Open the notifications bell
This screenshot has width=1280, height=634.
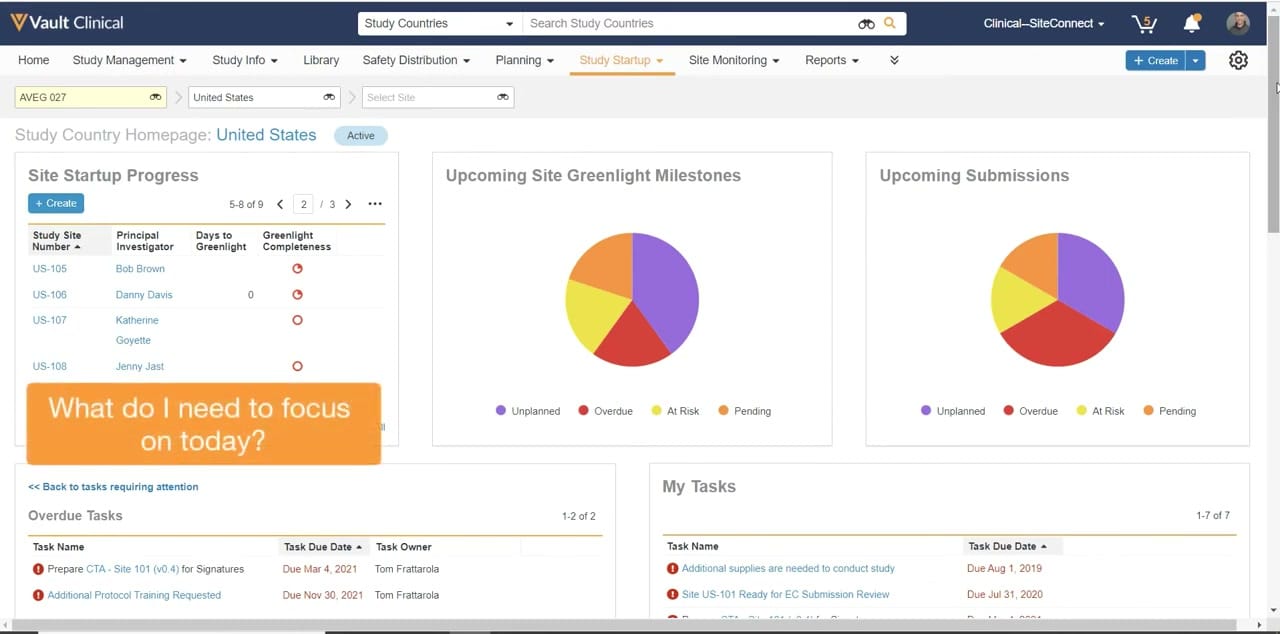point(1191,23)
